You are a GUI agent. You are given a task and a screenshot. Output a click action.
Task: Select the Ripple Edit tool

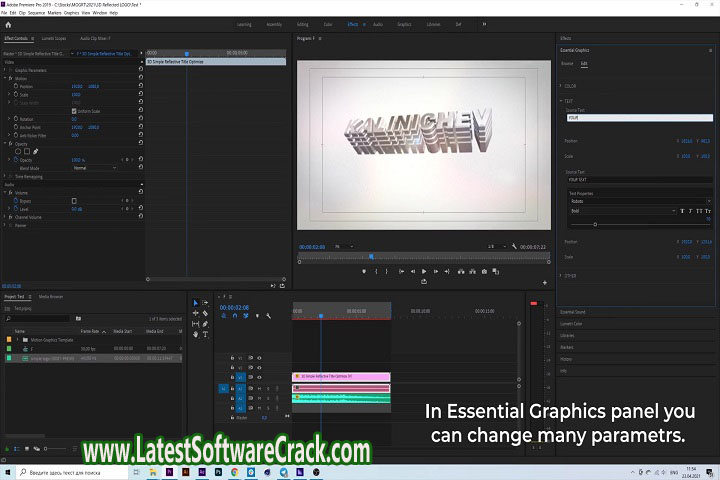(x=196, y=313)
